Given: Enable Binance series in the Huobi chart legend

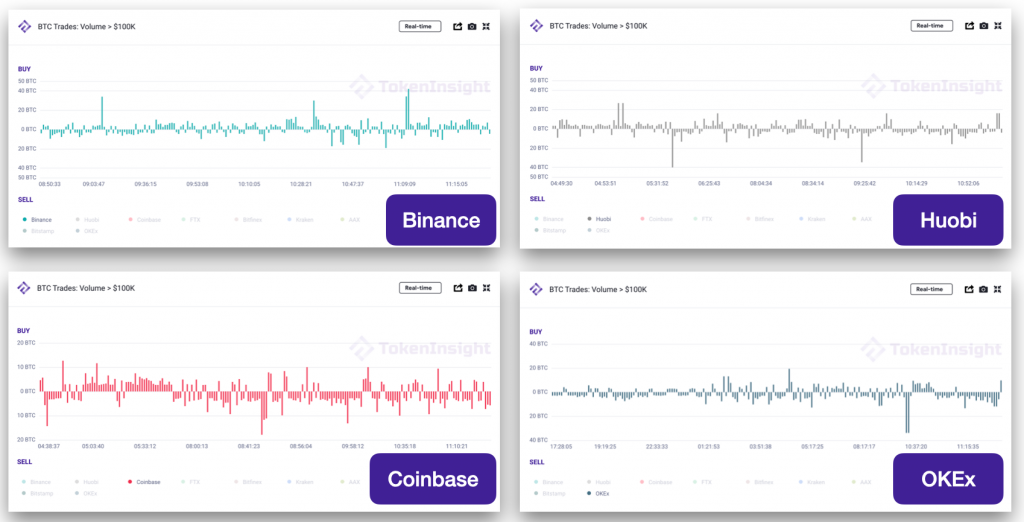Looking at the screenshot, I should click(549, 219).
